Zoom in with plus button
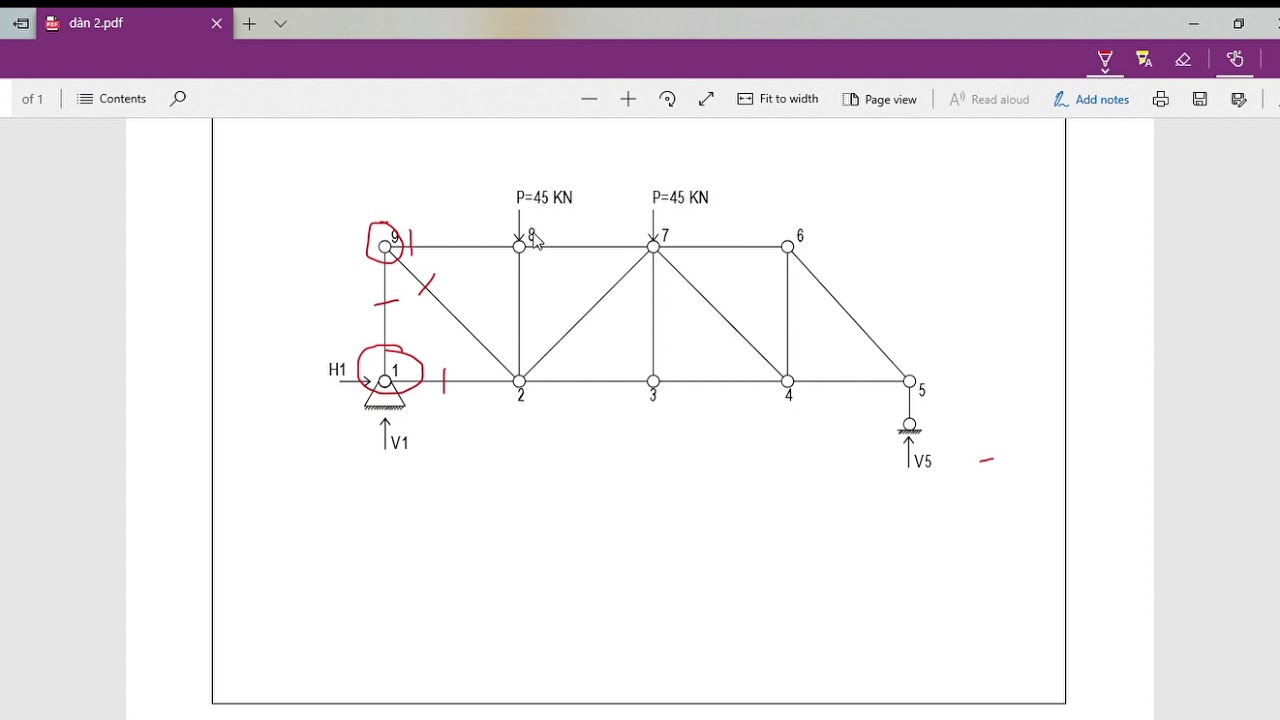The image size is (1280, 720). click(628, 99)
